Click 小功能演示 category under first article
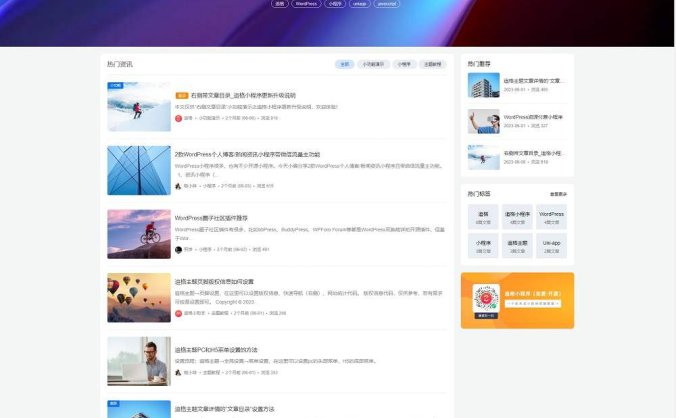The width and height of the screenshot is (676, 418). pos(209,118)
